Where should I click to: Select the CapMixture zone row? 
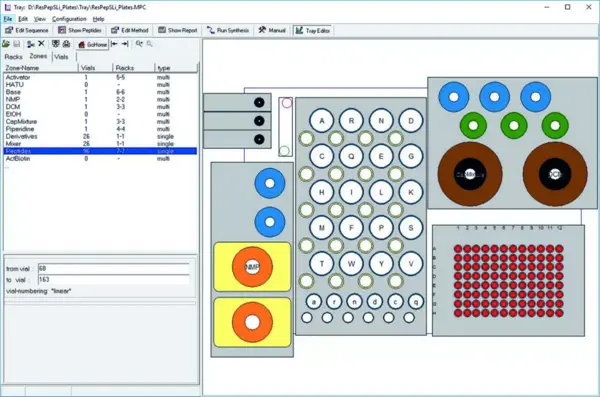(x=100, y=122)
